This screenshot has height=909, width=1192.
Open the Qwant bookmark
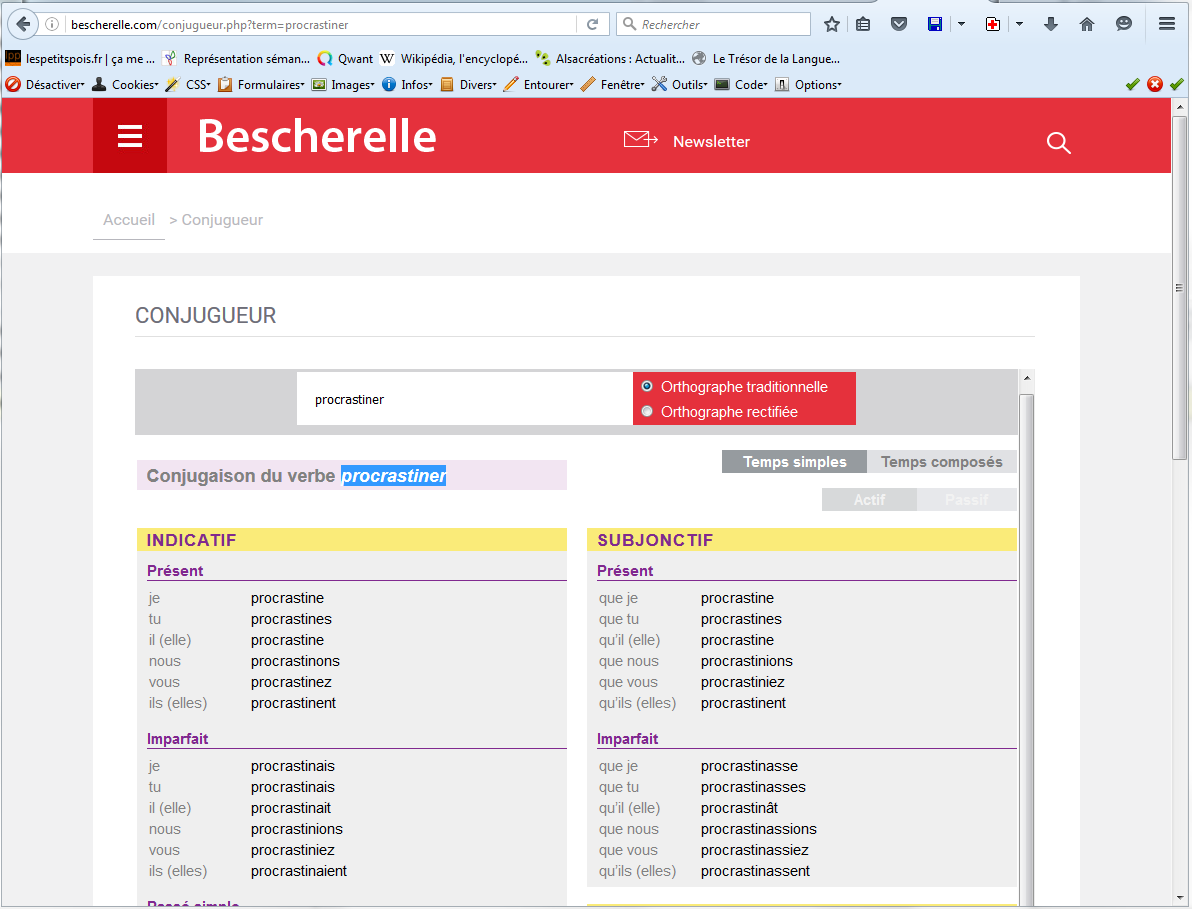[x=345, y=59]
